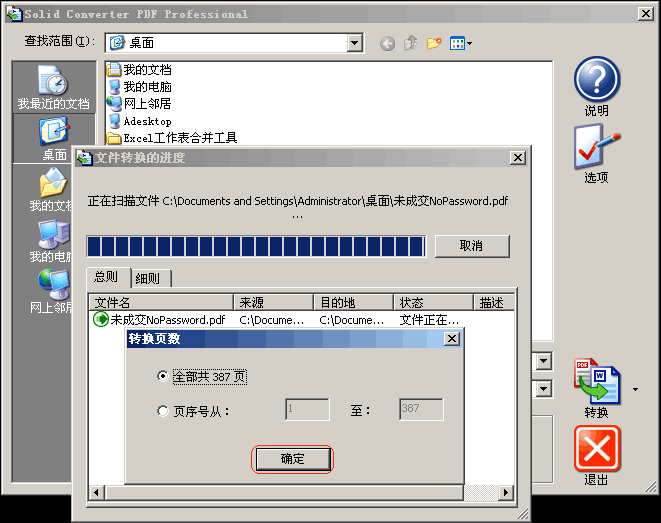Click the left arrow of the horizontal scrollbar
The height and width of the screenshot is (523, 661).
pos(97,492)
